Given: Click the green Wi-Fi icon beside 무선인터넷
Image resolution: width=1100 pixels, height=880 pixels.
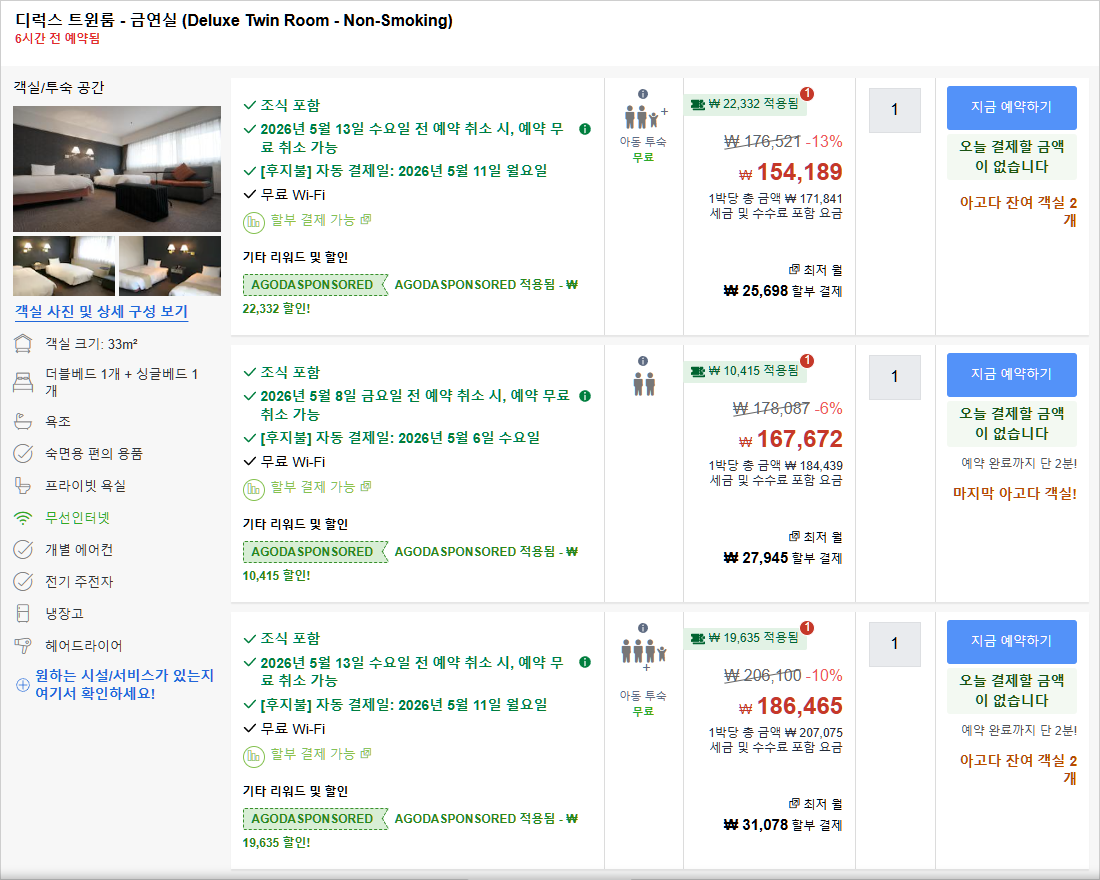Looking at the screenshot, I should [23, 518].
